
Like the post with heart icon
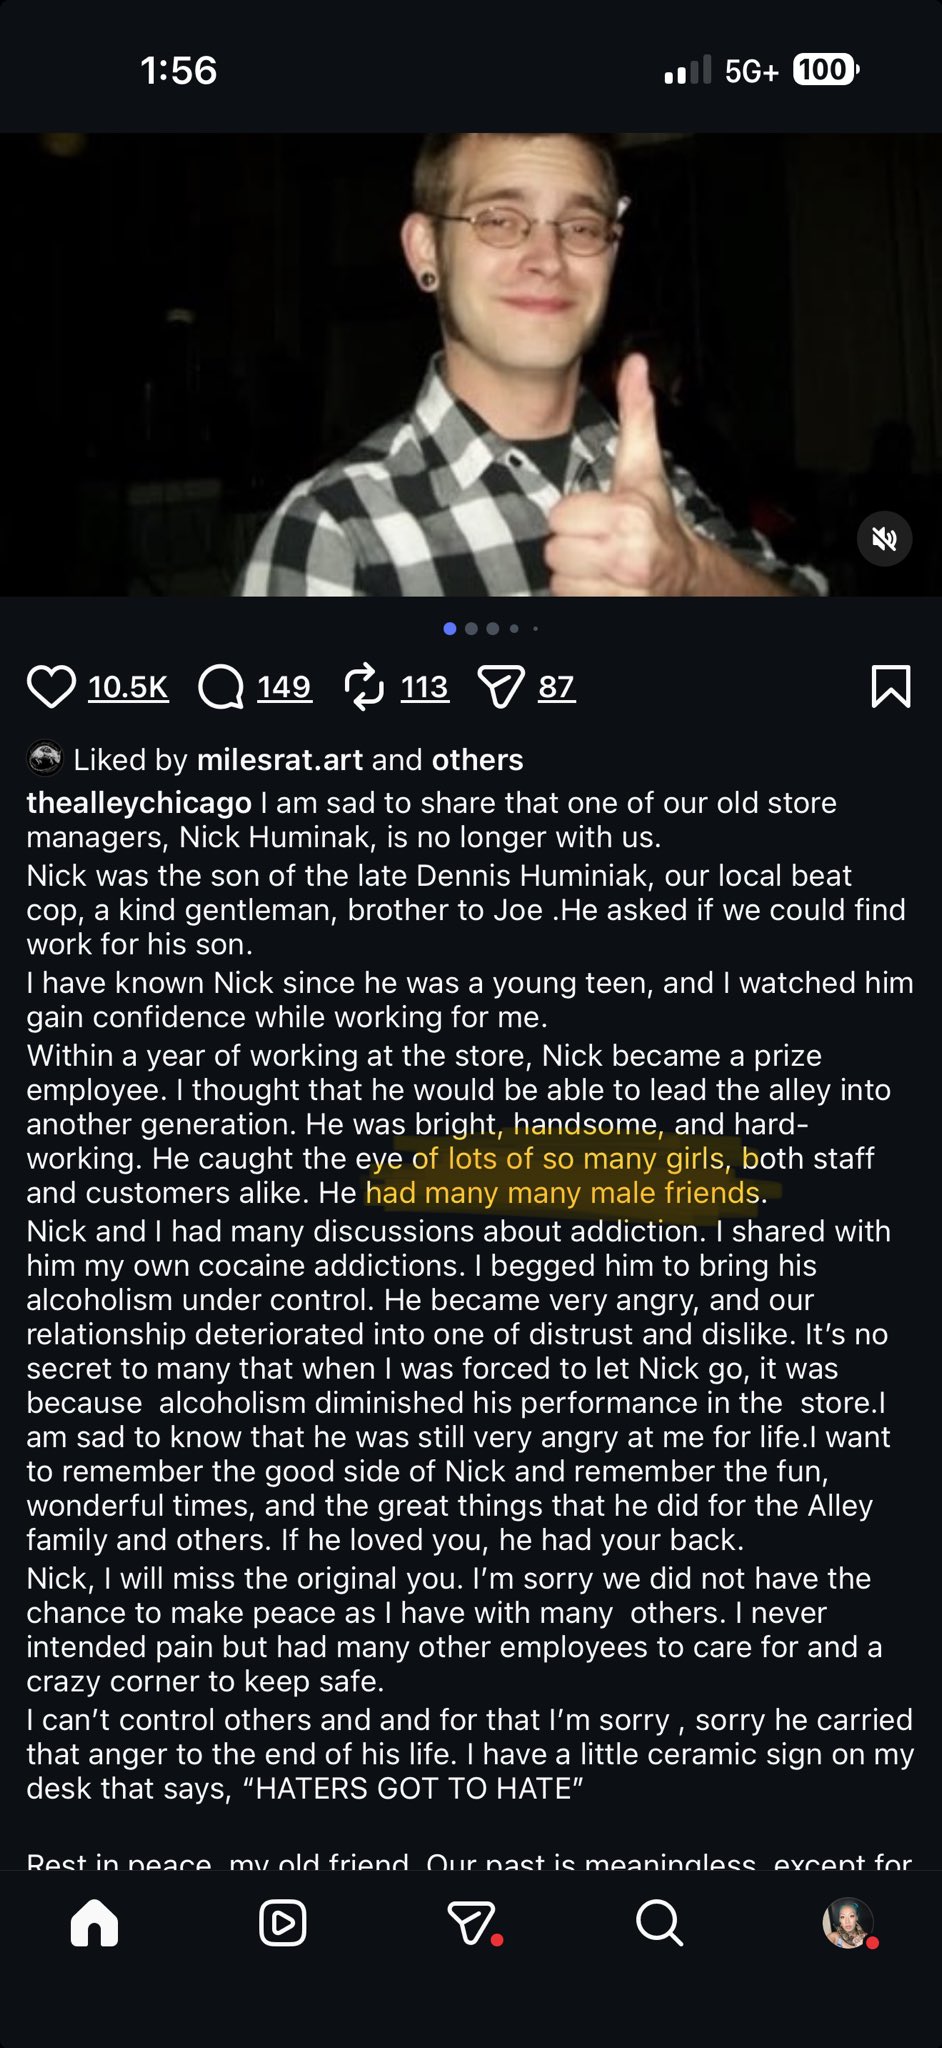(x=51, y=687)
